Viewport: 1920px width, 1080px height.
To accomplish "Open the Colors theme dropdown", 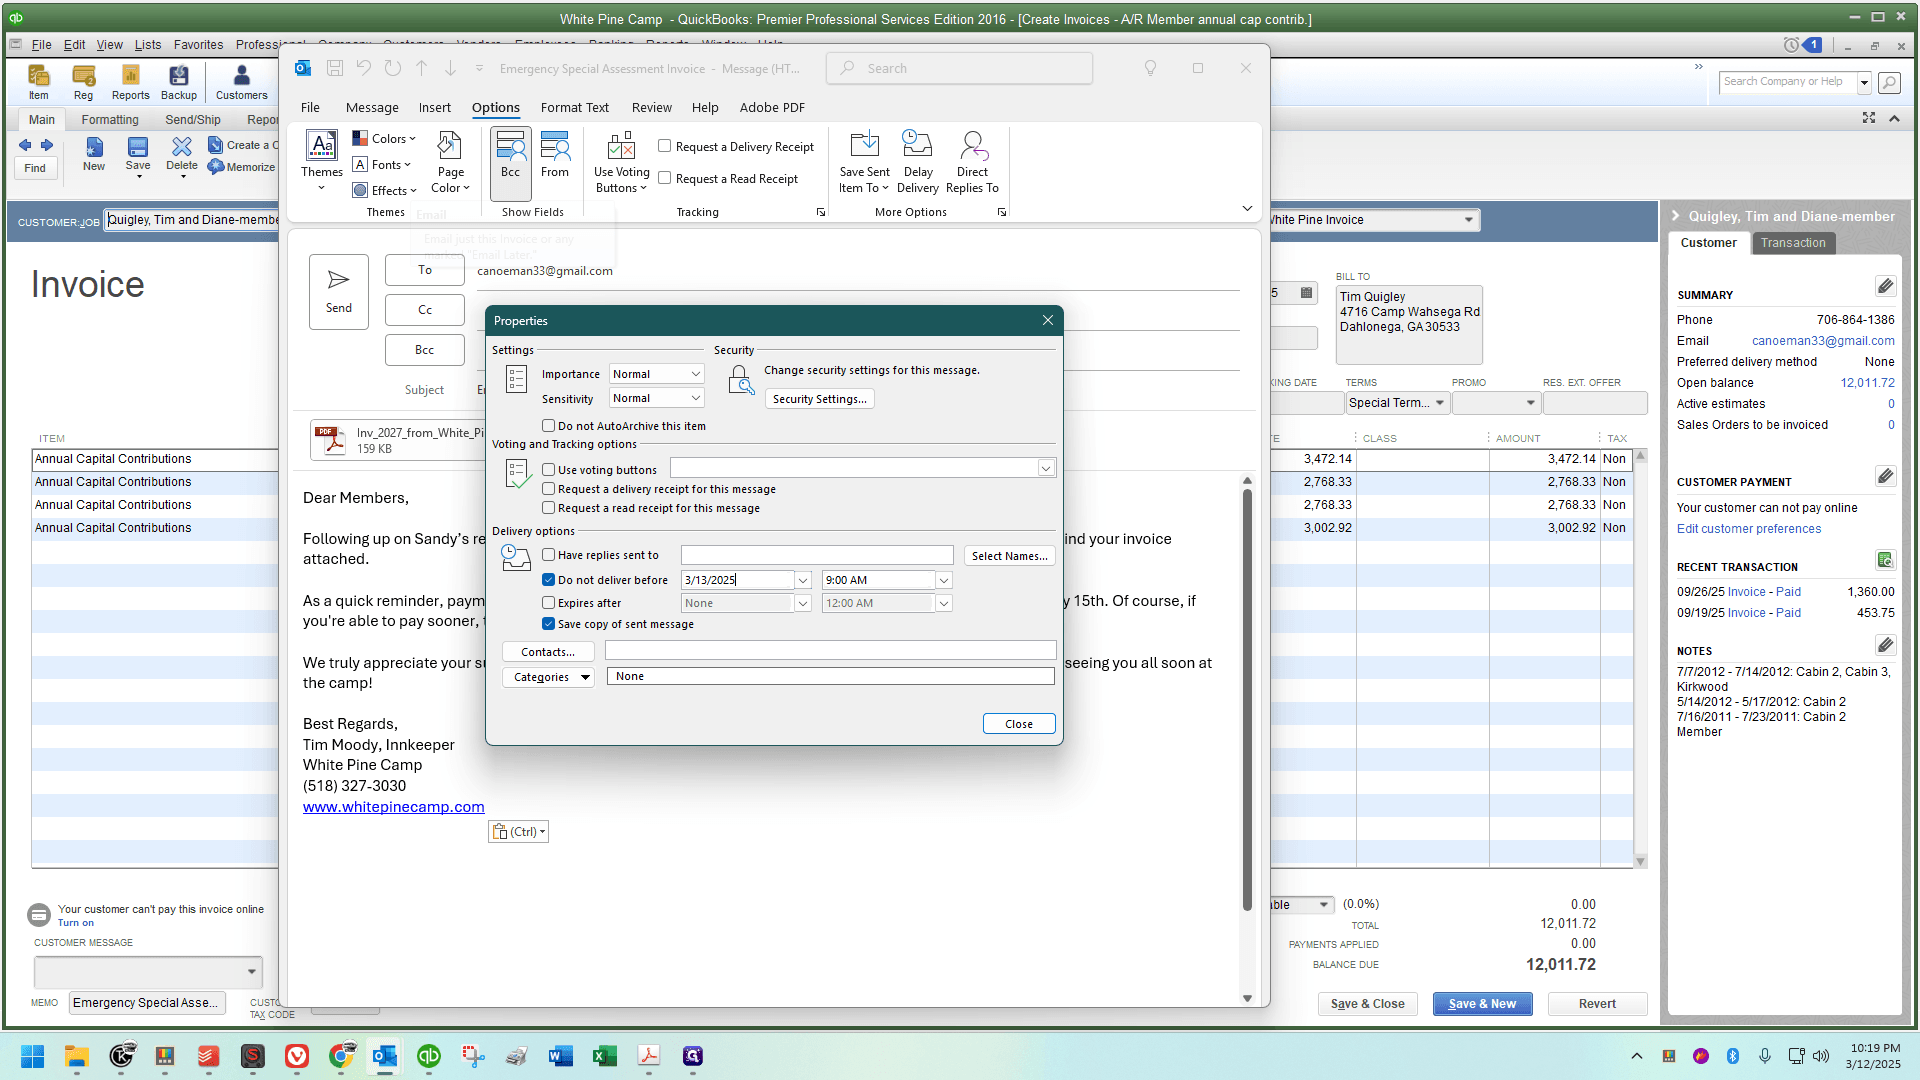I will (385, 139).
